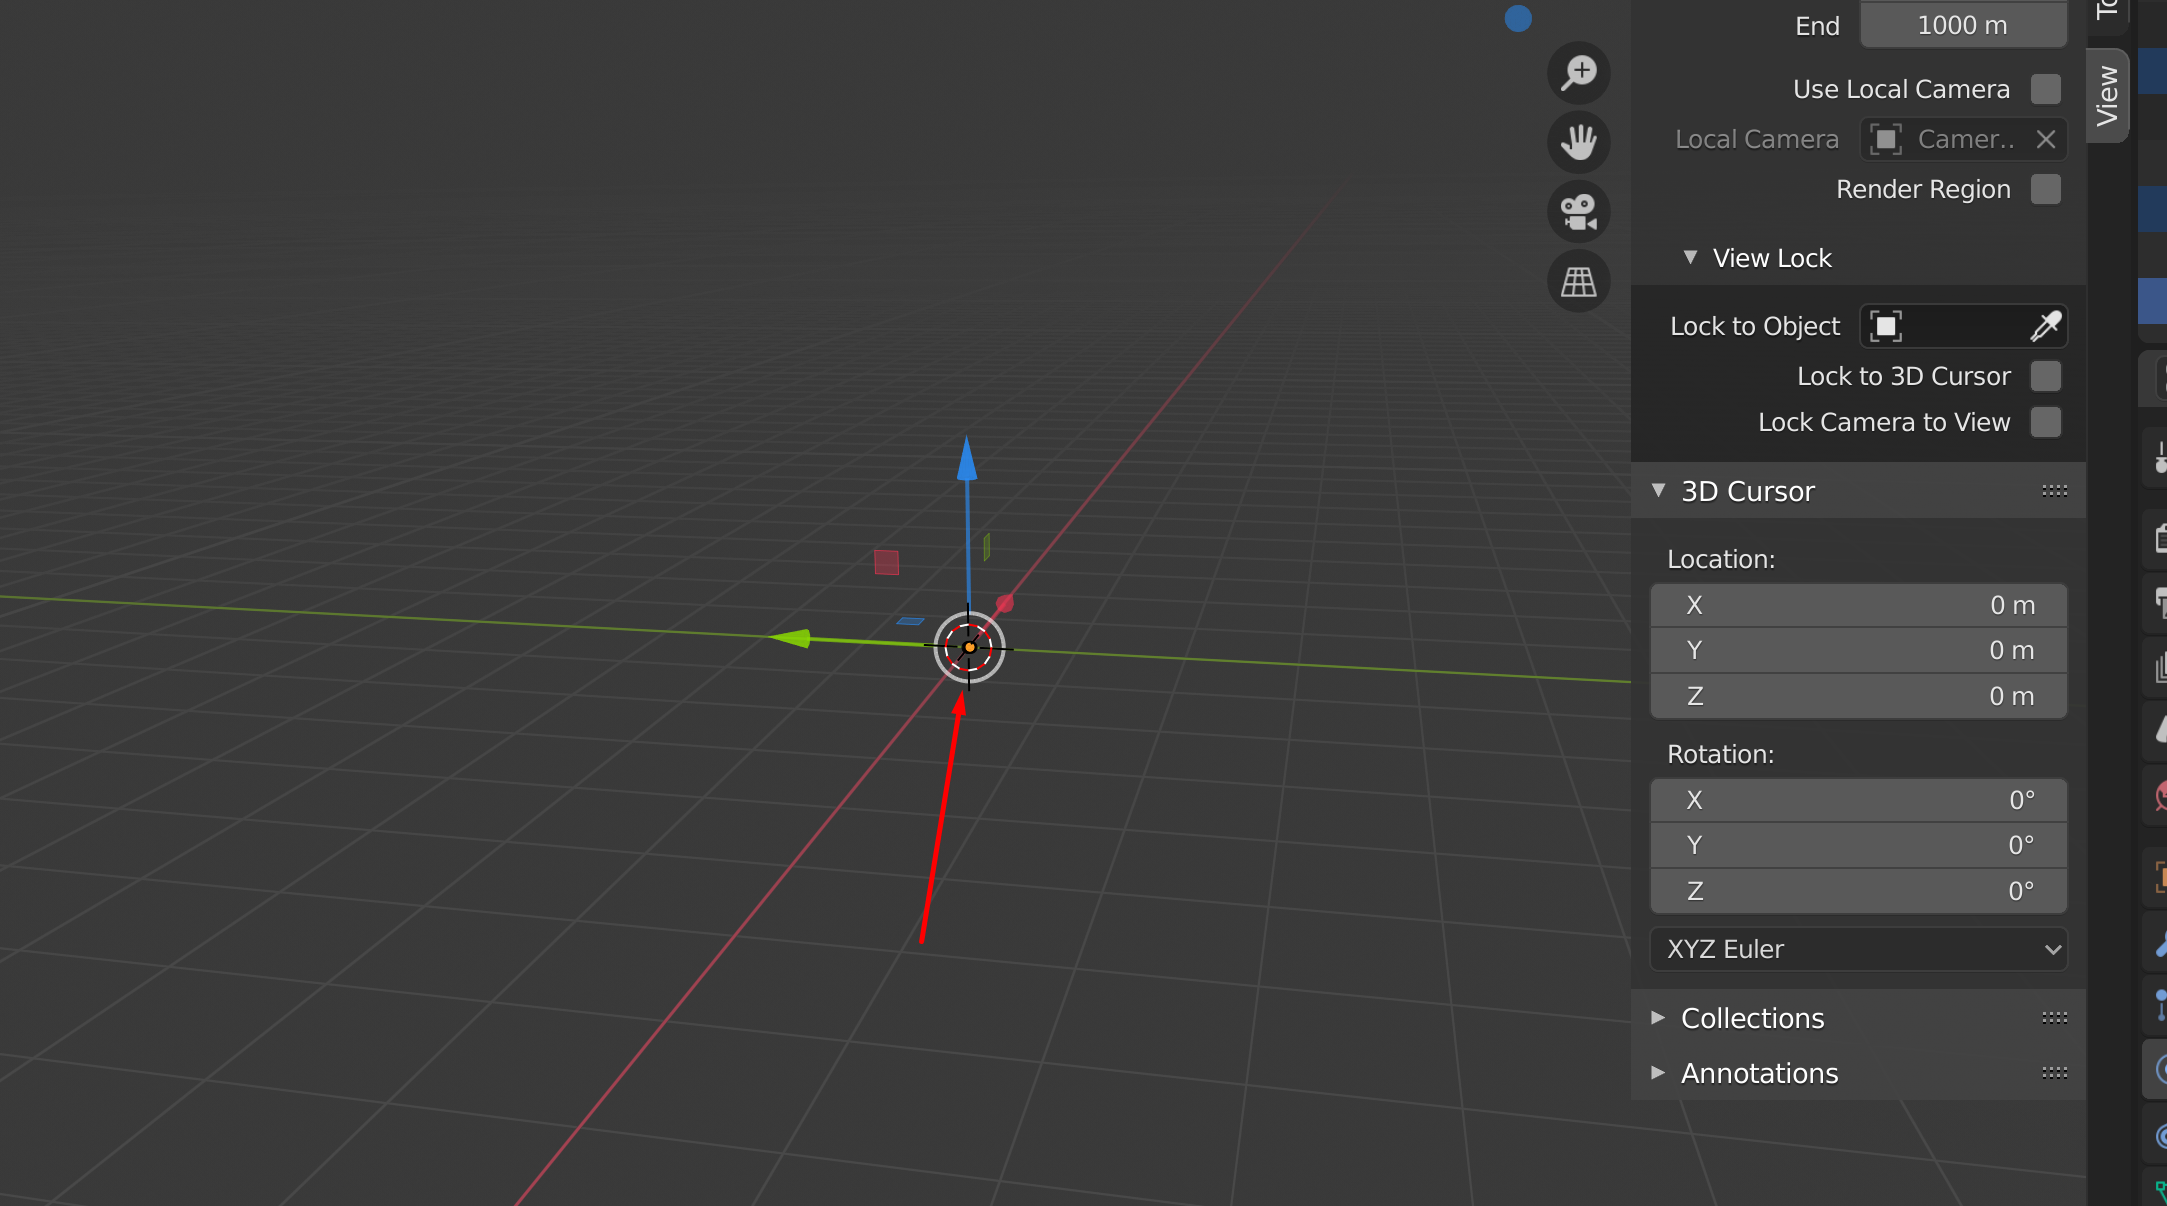Screen dimensions: 2167x1206
Task: Toggle the camera view icon
Action: click(1579, 212)
